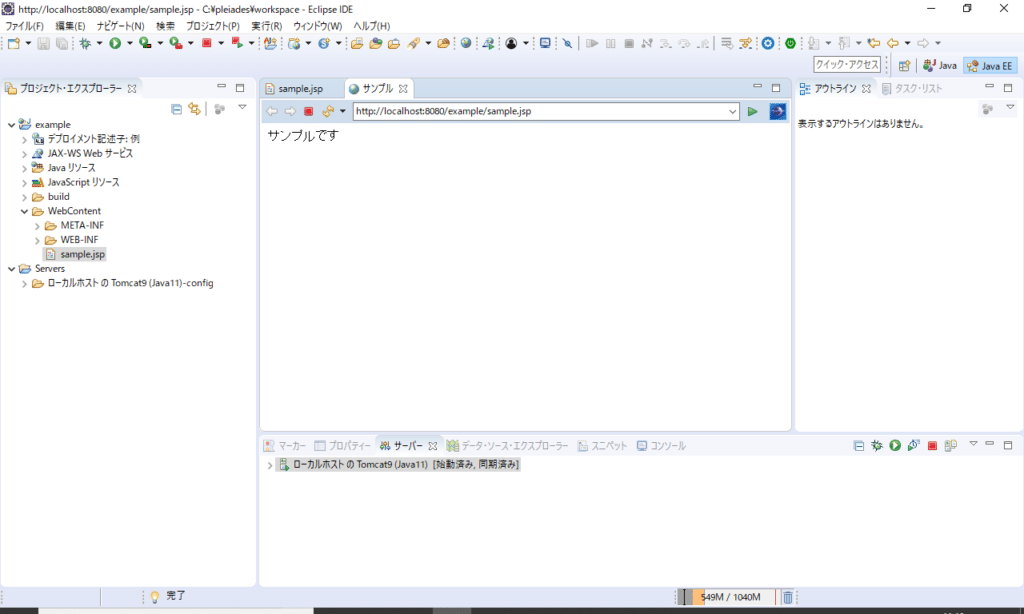Toggle Link with Editor in Project Explorer

194,108
